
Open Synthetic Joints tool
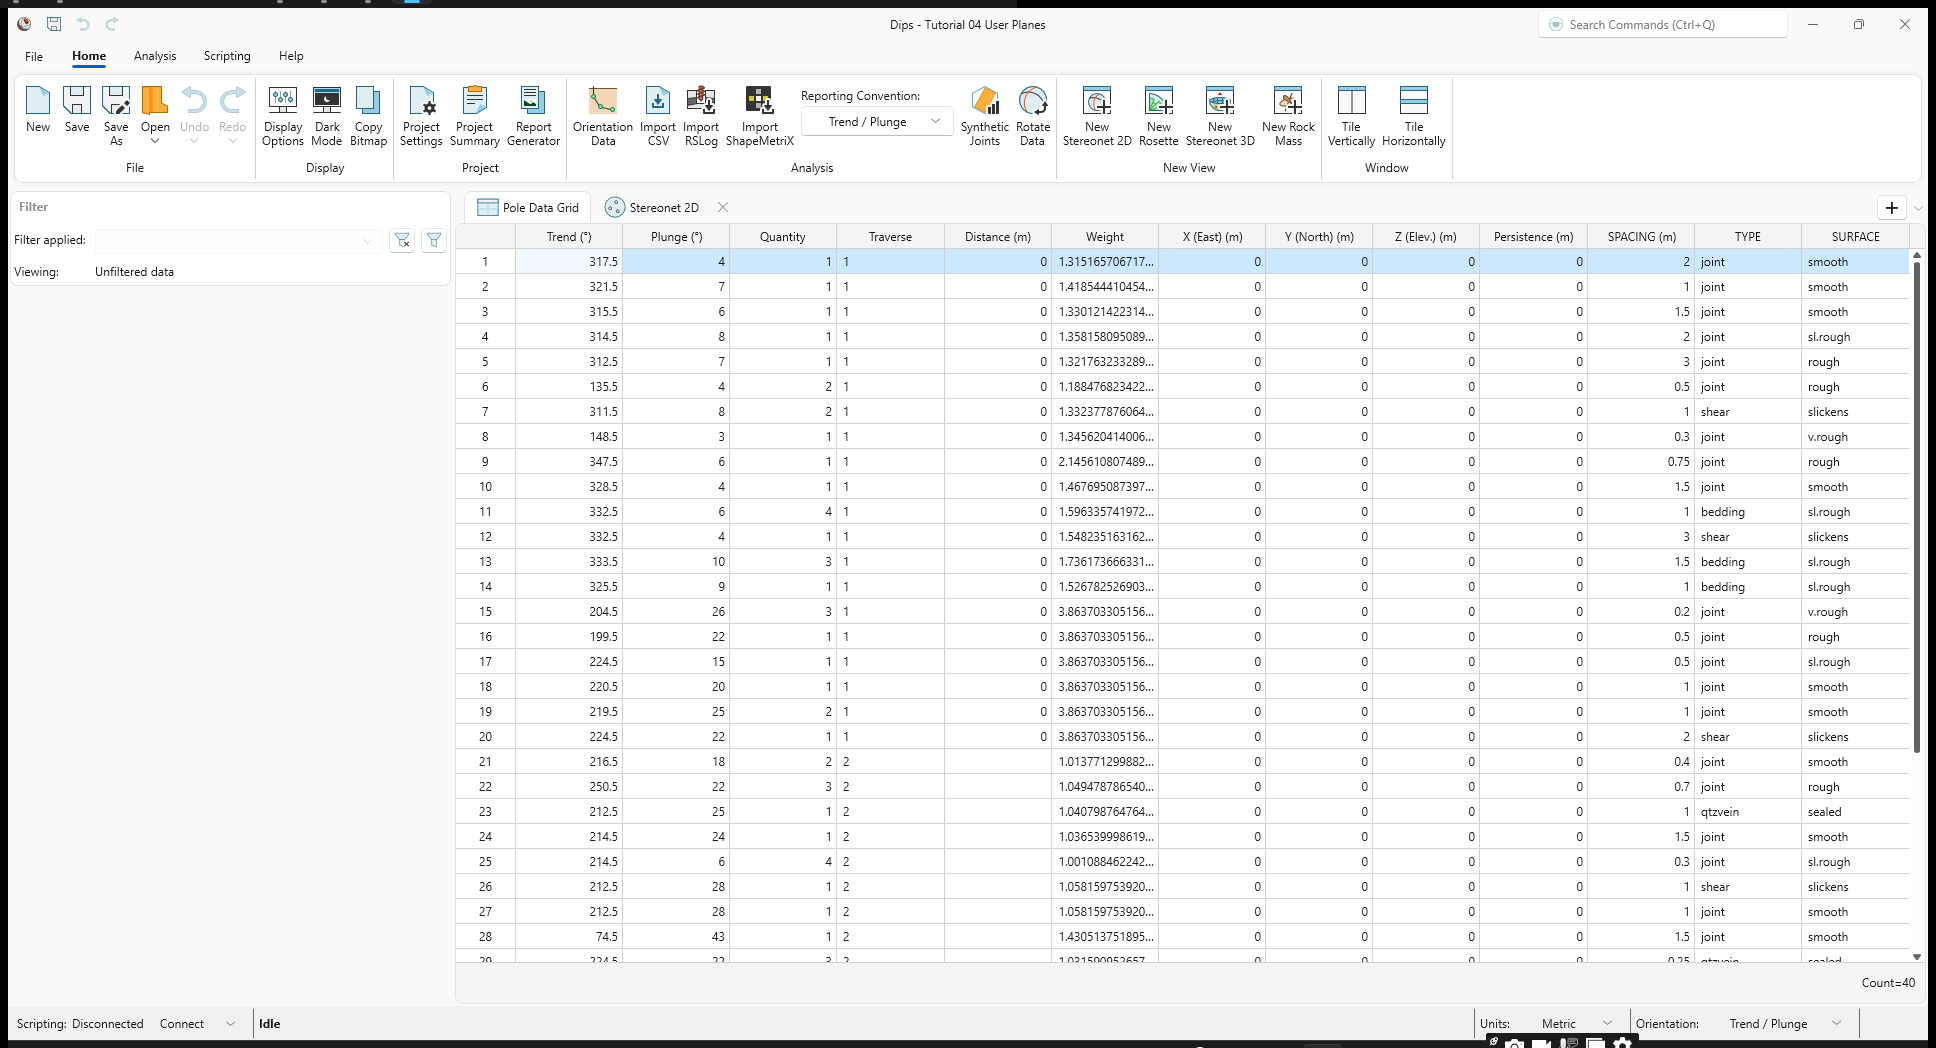pyautogui.click(x=985, y=116)
